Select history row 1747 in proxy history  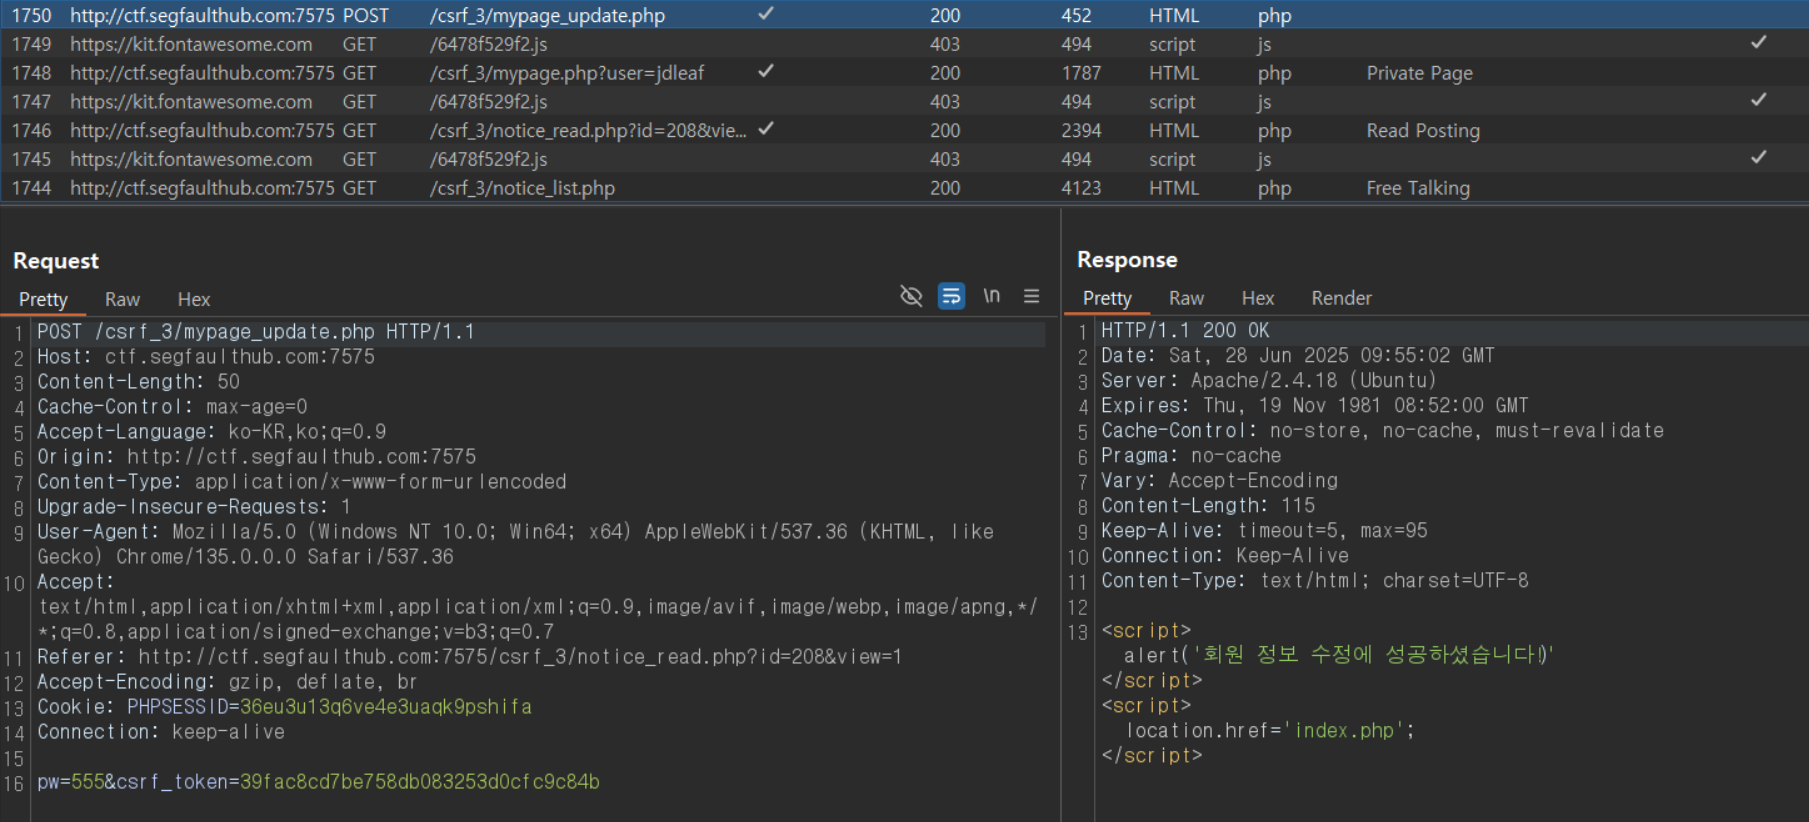(904, 102)
